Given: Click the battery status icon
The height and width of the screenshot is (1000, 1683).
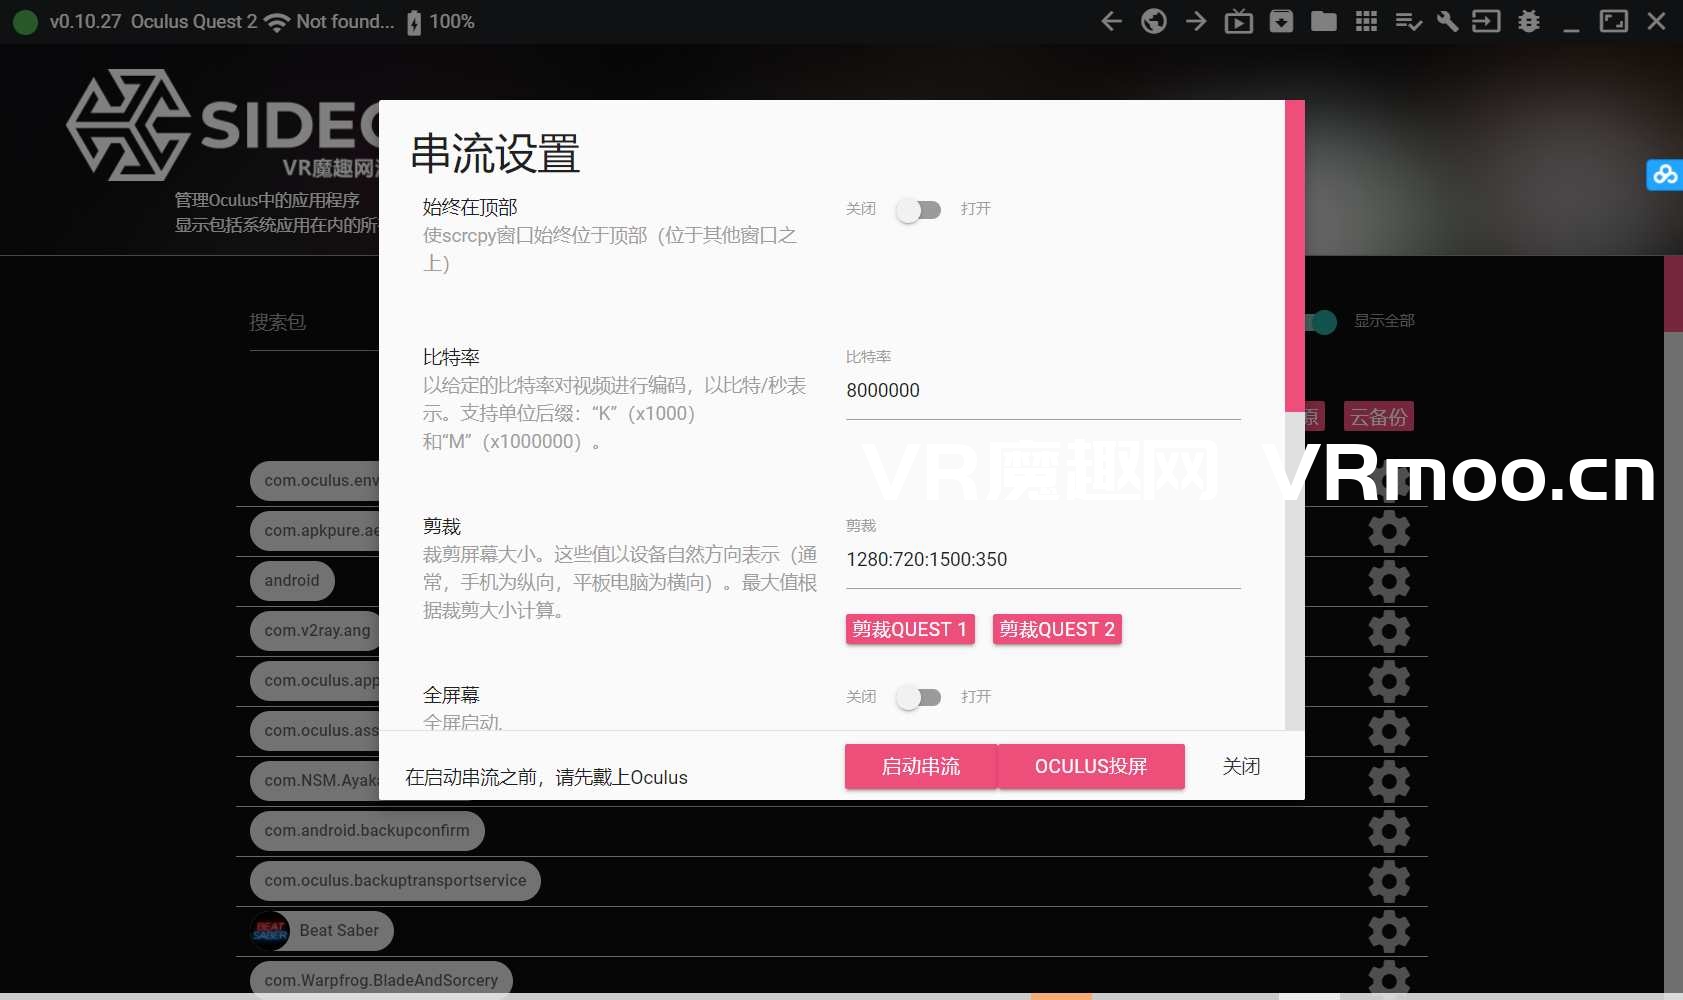Looking at the screenshot, I should (x=414, y=22).
